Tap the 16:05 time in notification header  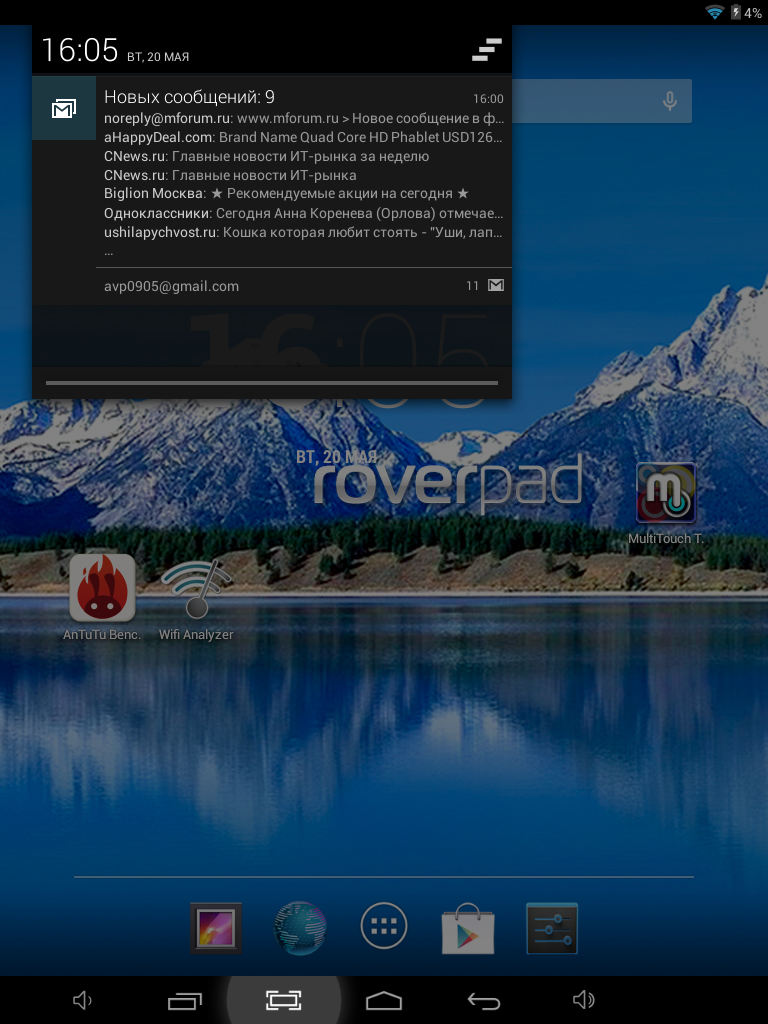(x=80, y=50)
